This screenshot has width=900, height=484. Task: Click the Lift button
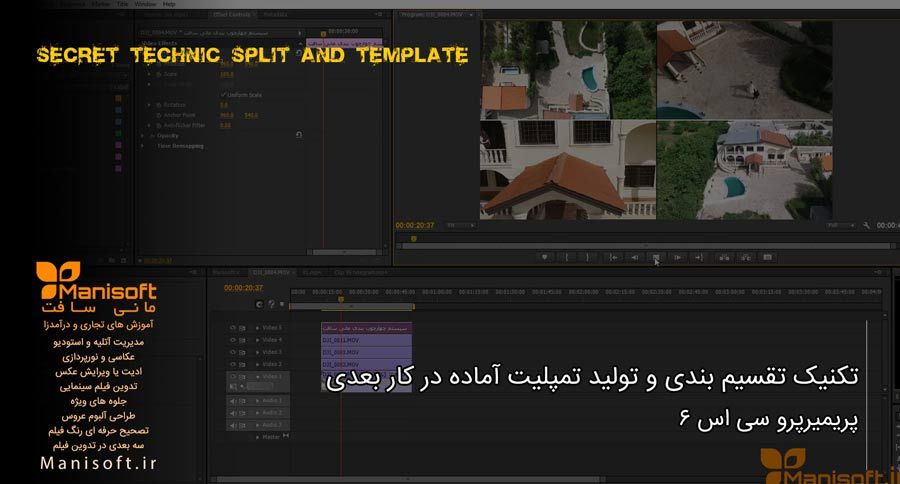pos(724,257)
